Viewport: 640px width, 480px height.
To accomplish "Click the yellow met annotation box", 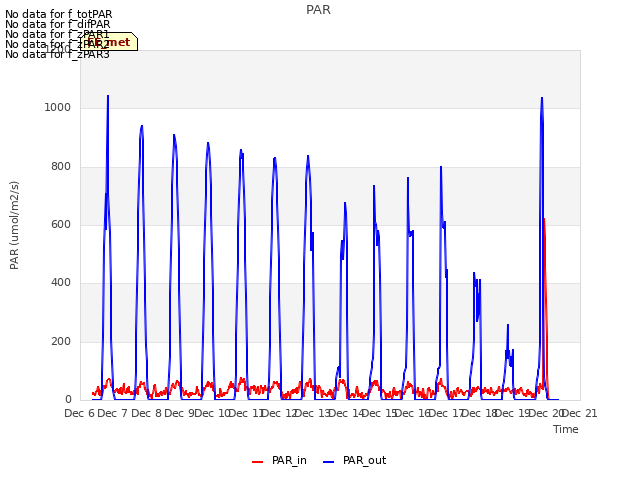I will click(109, 42).
